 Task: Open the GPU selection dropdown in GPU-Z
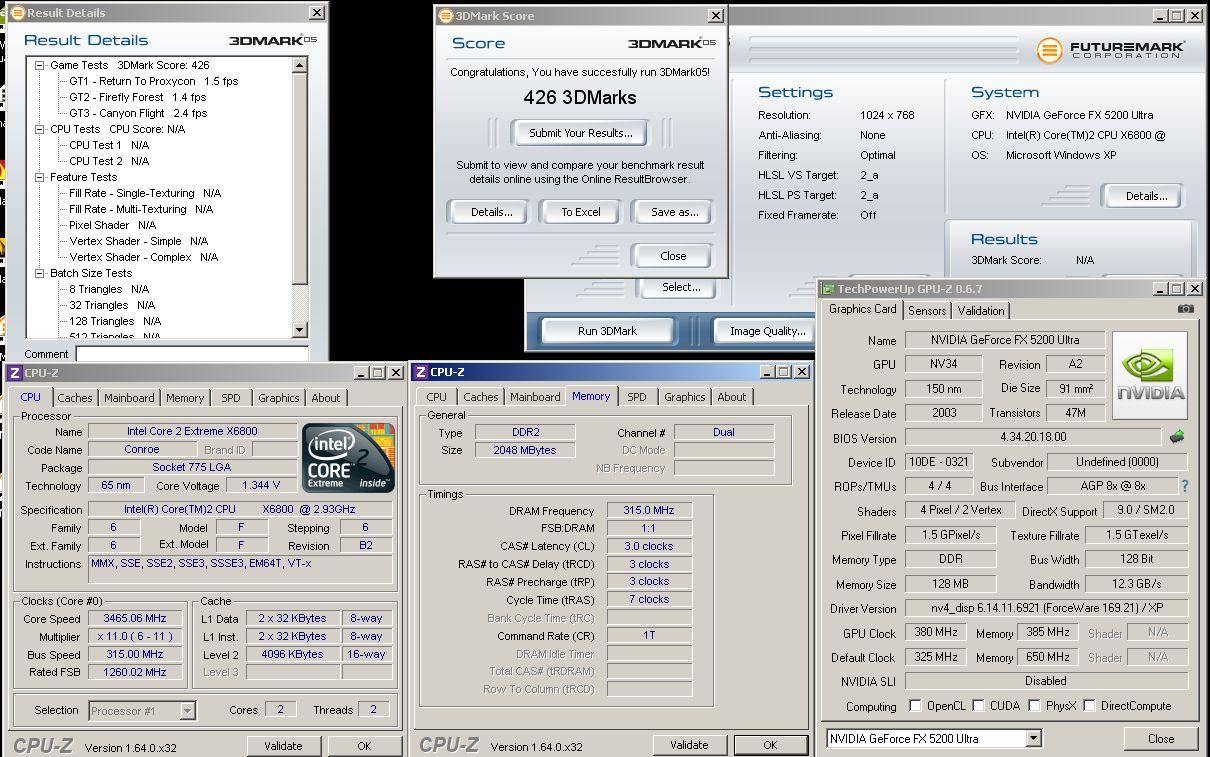(1033, 739)
